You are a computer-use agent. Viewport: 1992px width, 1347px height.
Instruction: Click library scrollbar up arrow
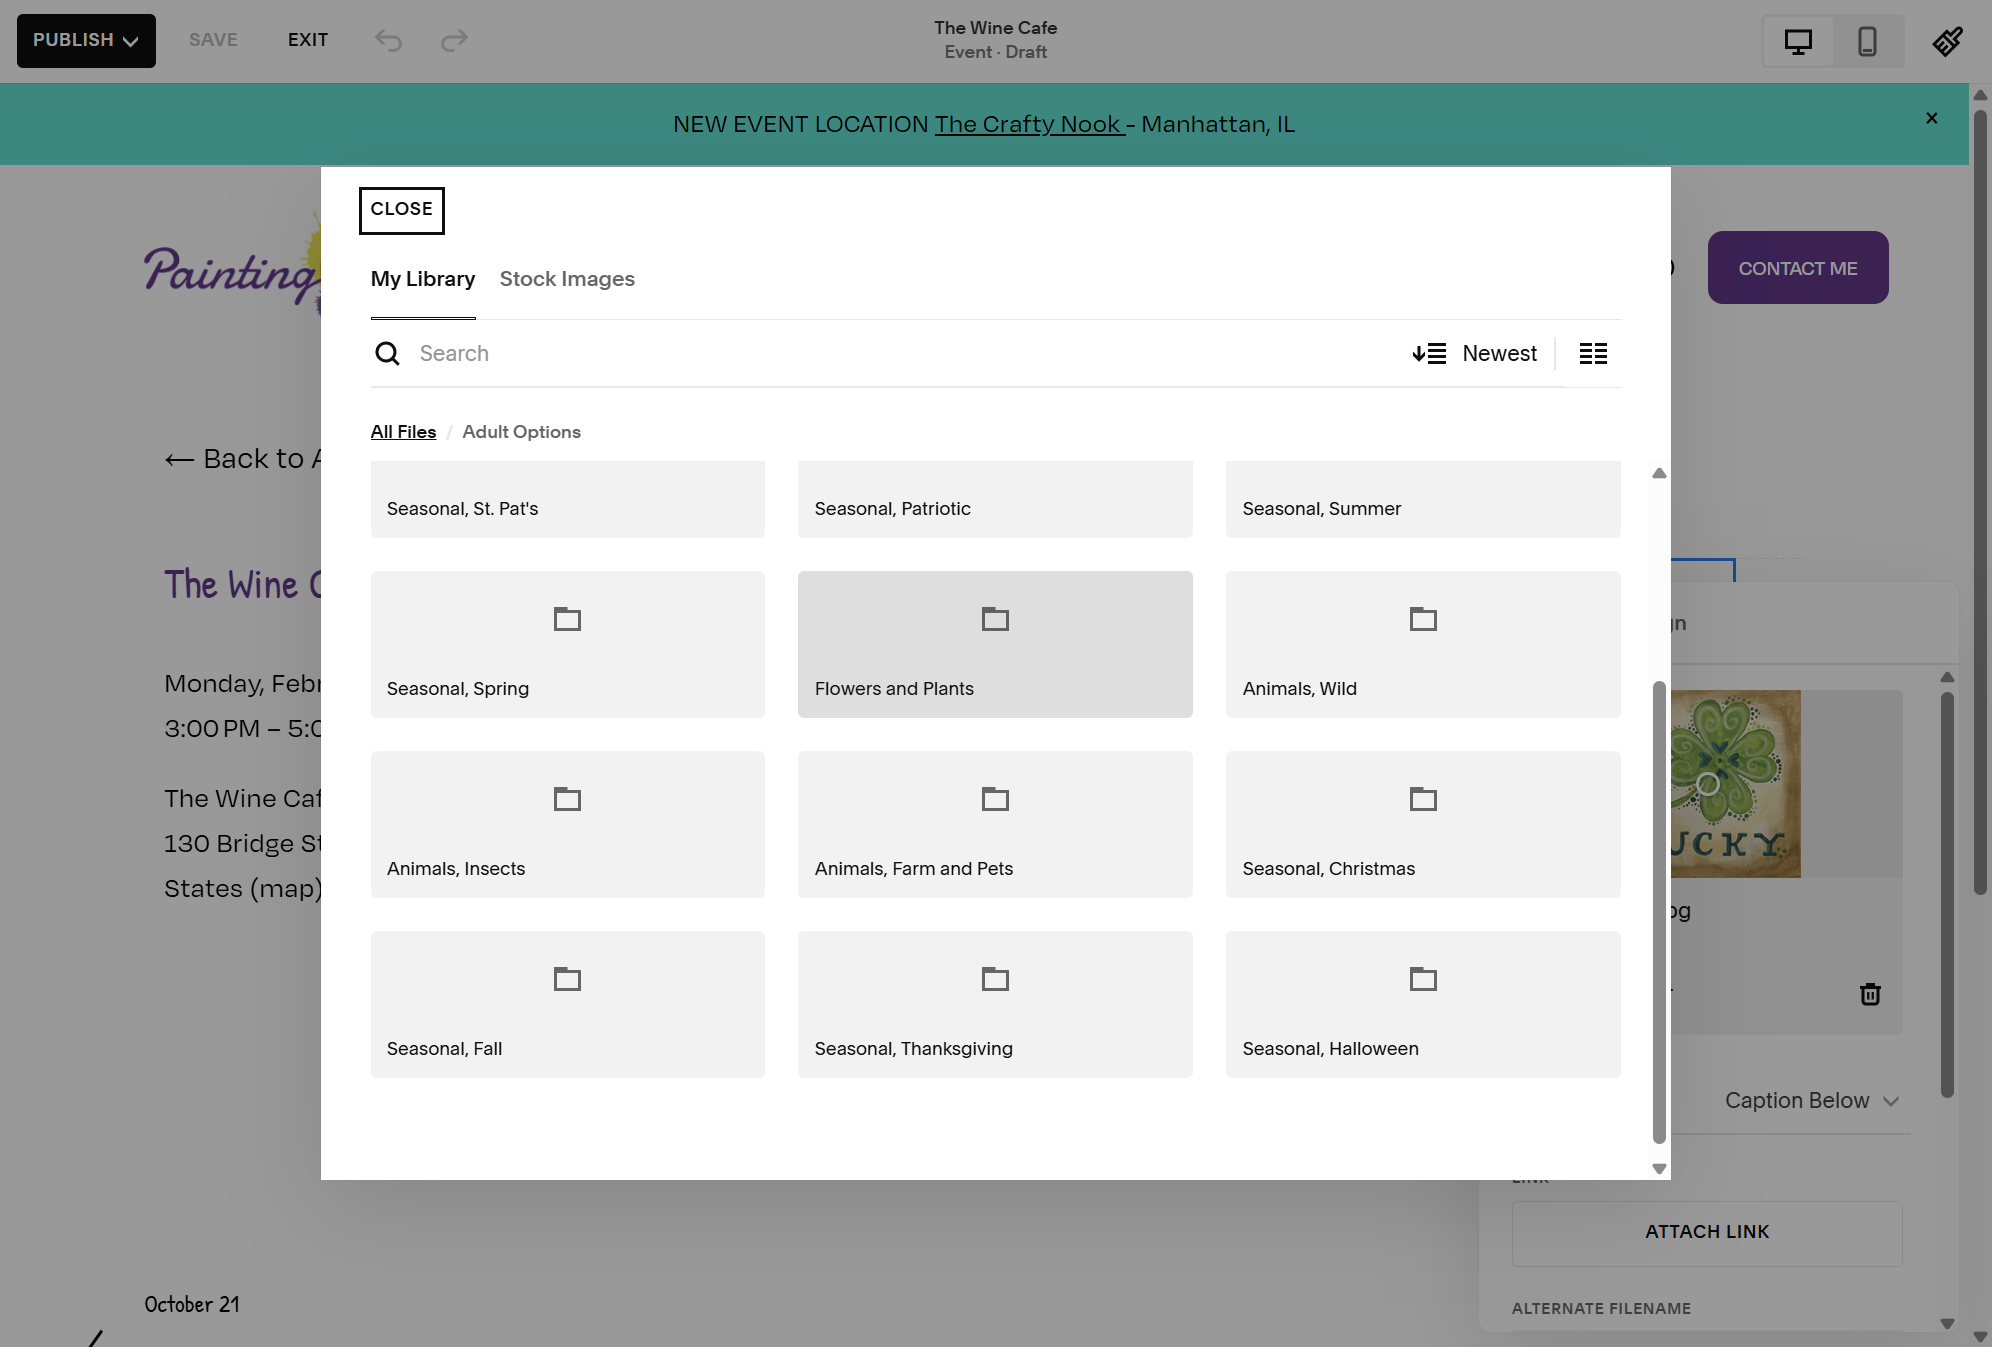tap(1659, 473)
